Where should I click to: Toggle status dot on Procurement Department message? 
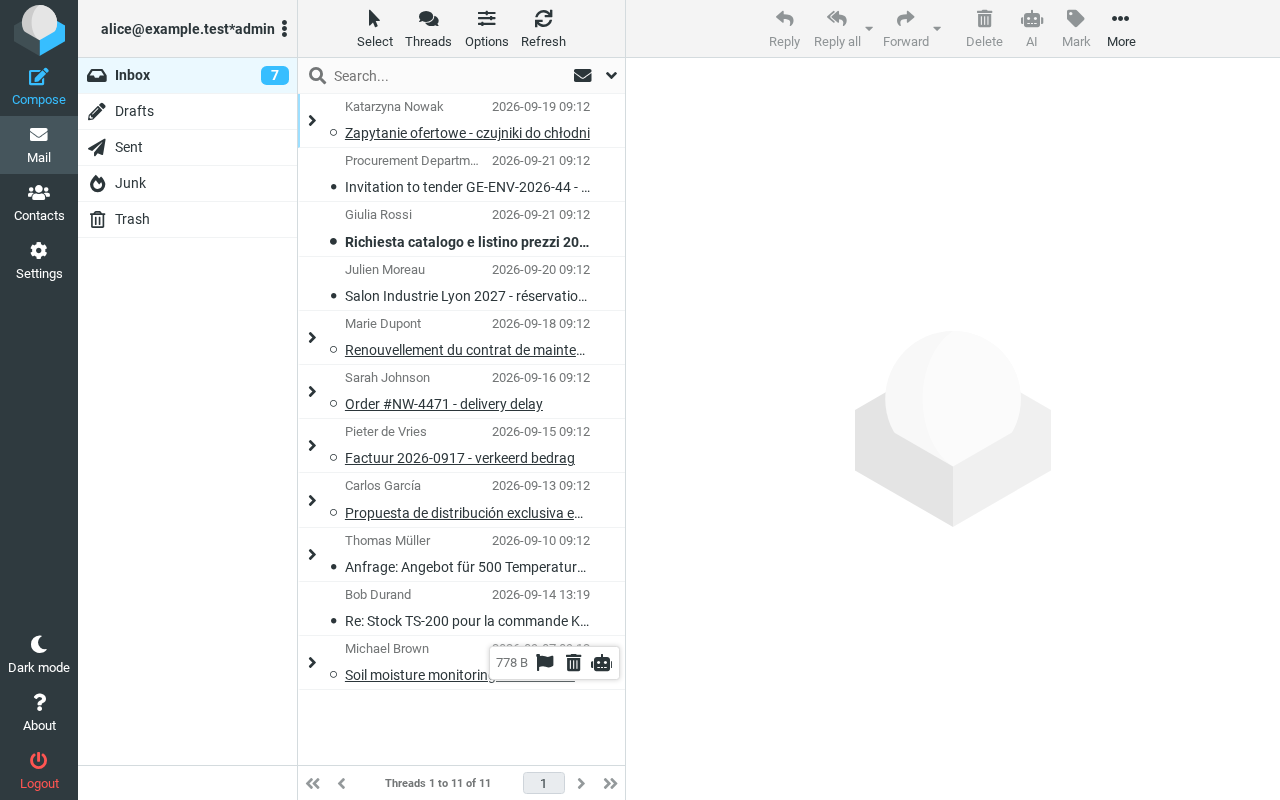333,187
